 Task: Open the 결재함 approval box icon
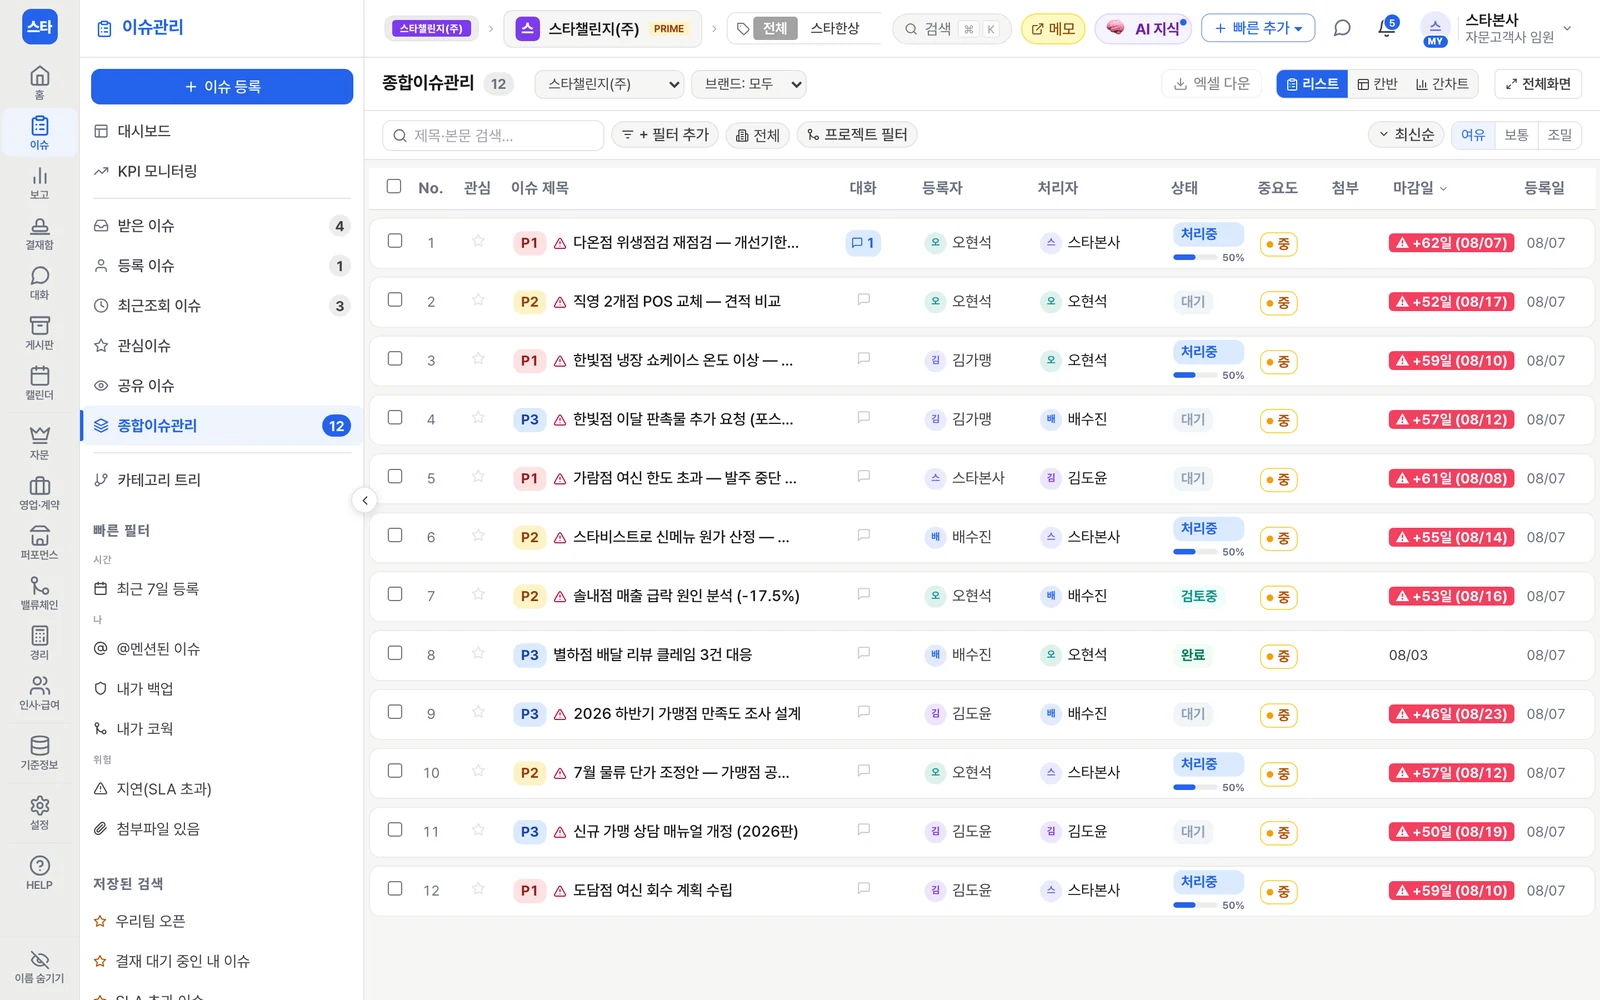39,232
